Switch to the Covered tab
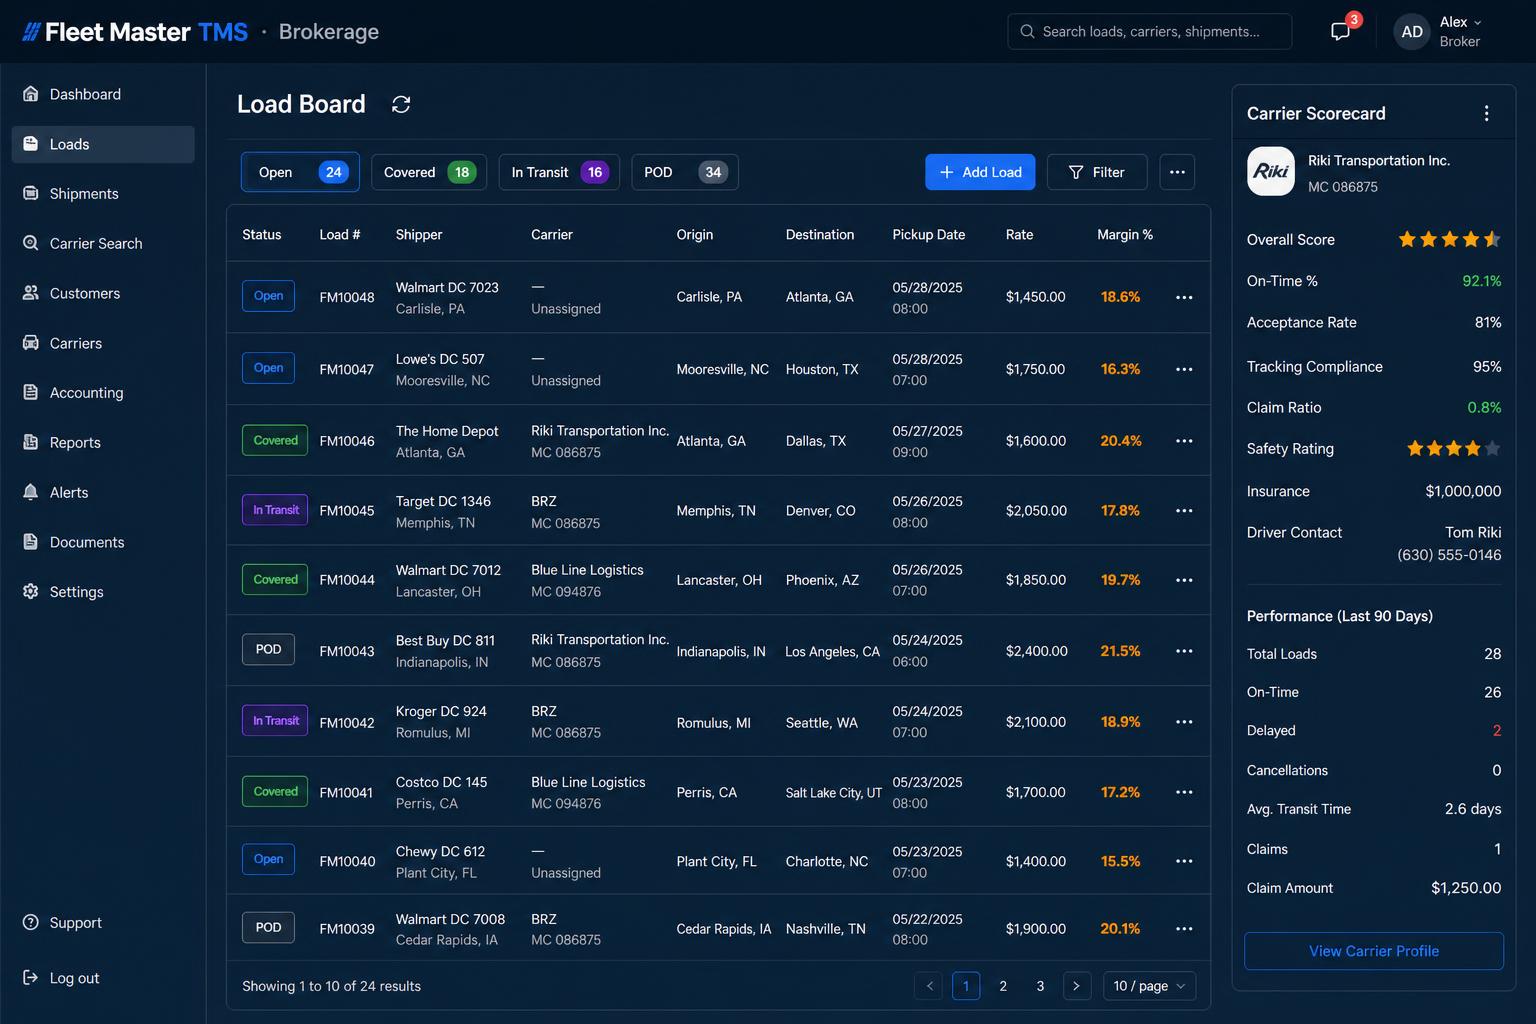Screen dimensions: 1536x1024 coord(429,172)
